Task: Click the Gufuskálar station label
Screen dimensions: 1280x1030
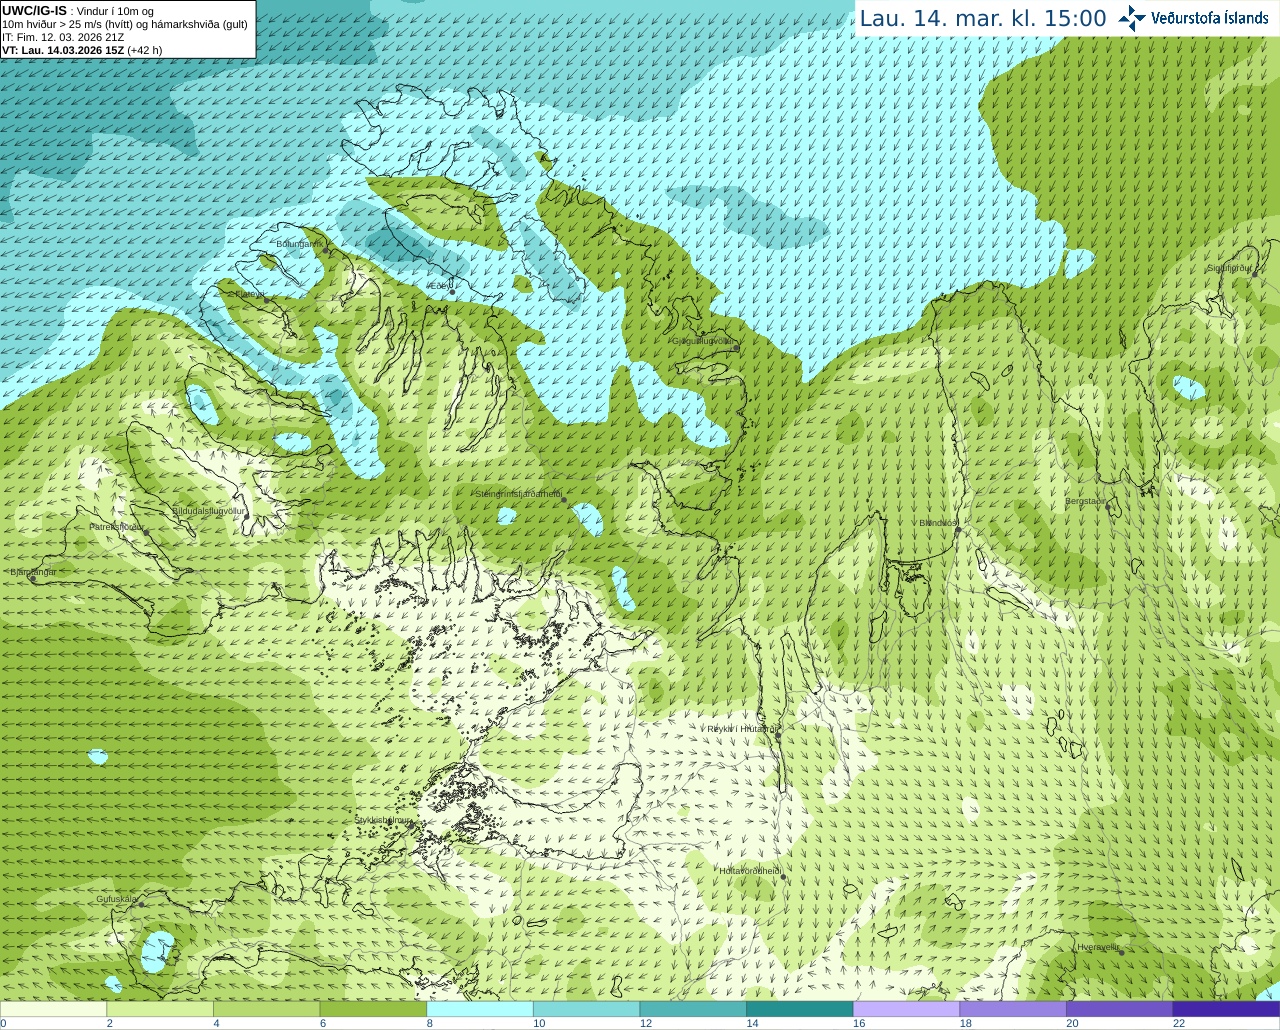Action: pyautogui.click(x=117, y=899)
